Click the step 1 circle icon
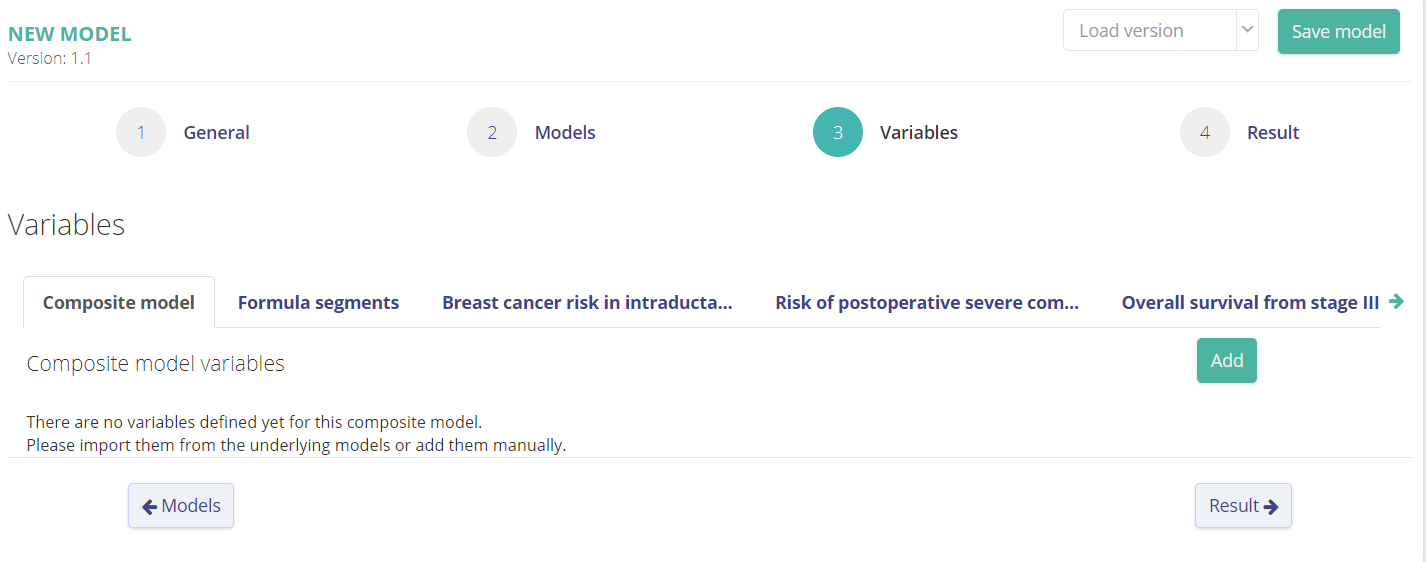 (141, 132)
